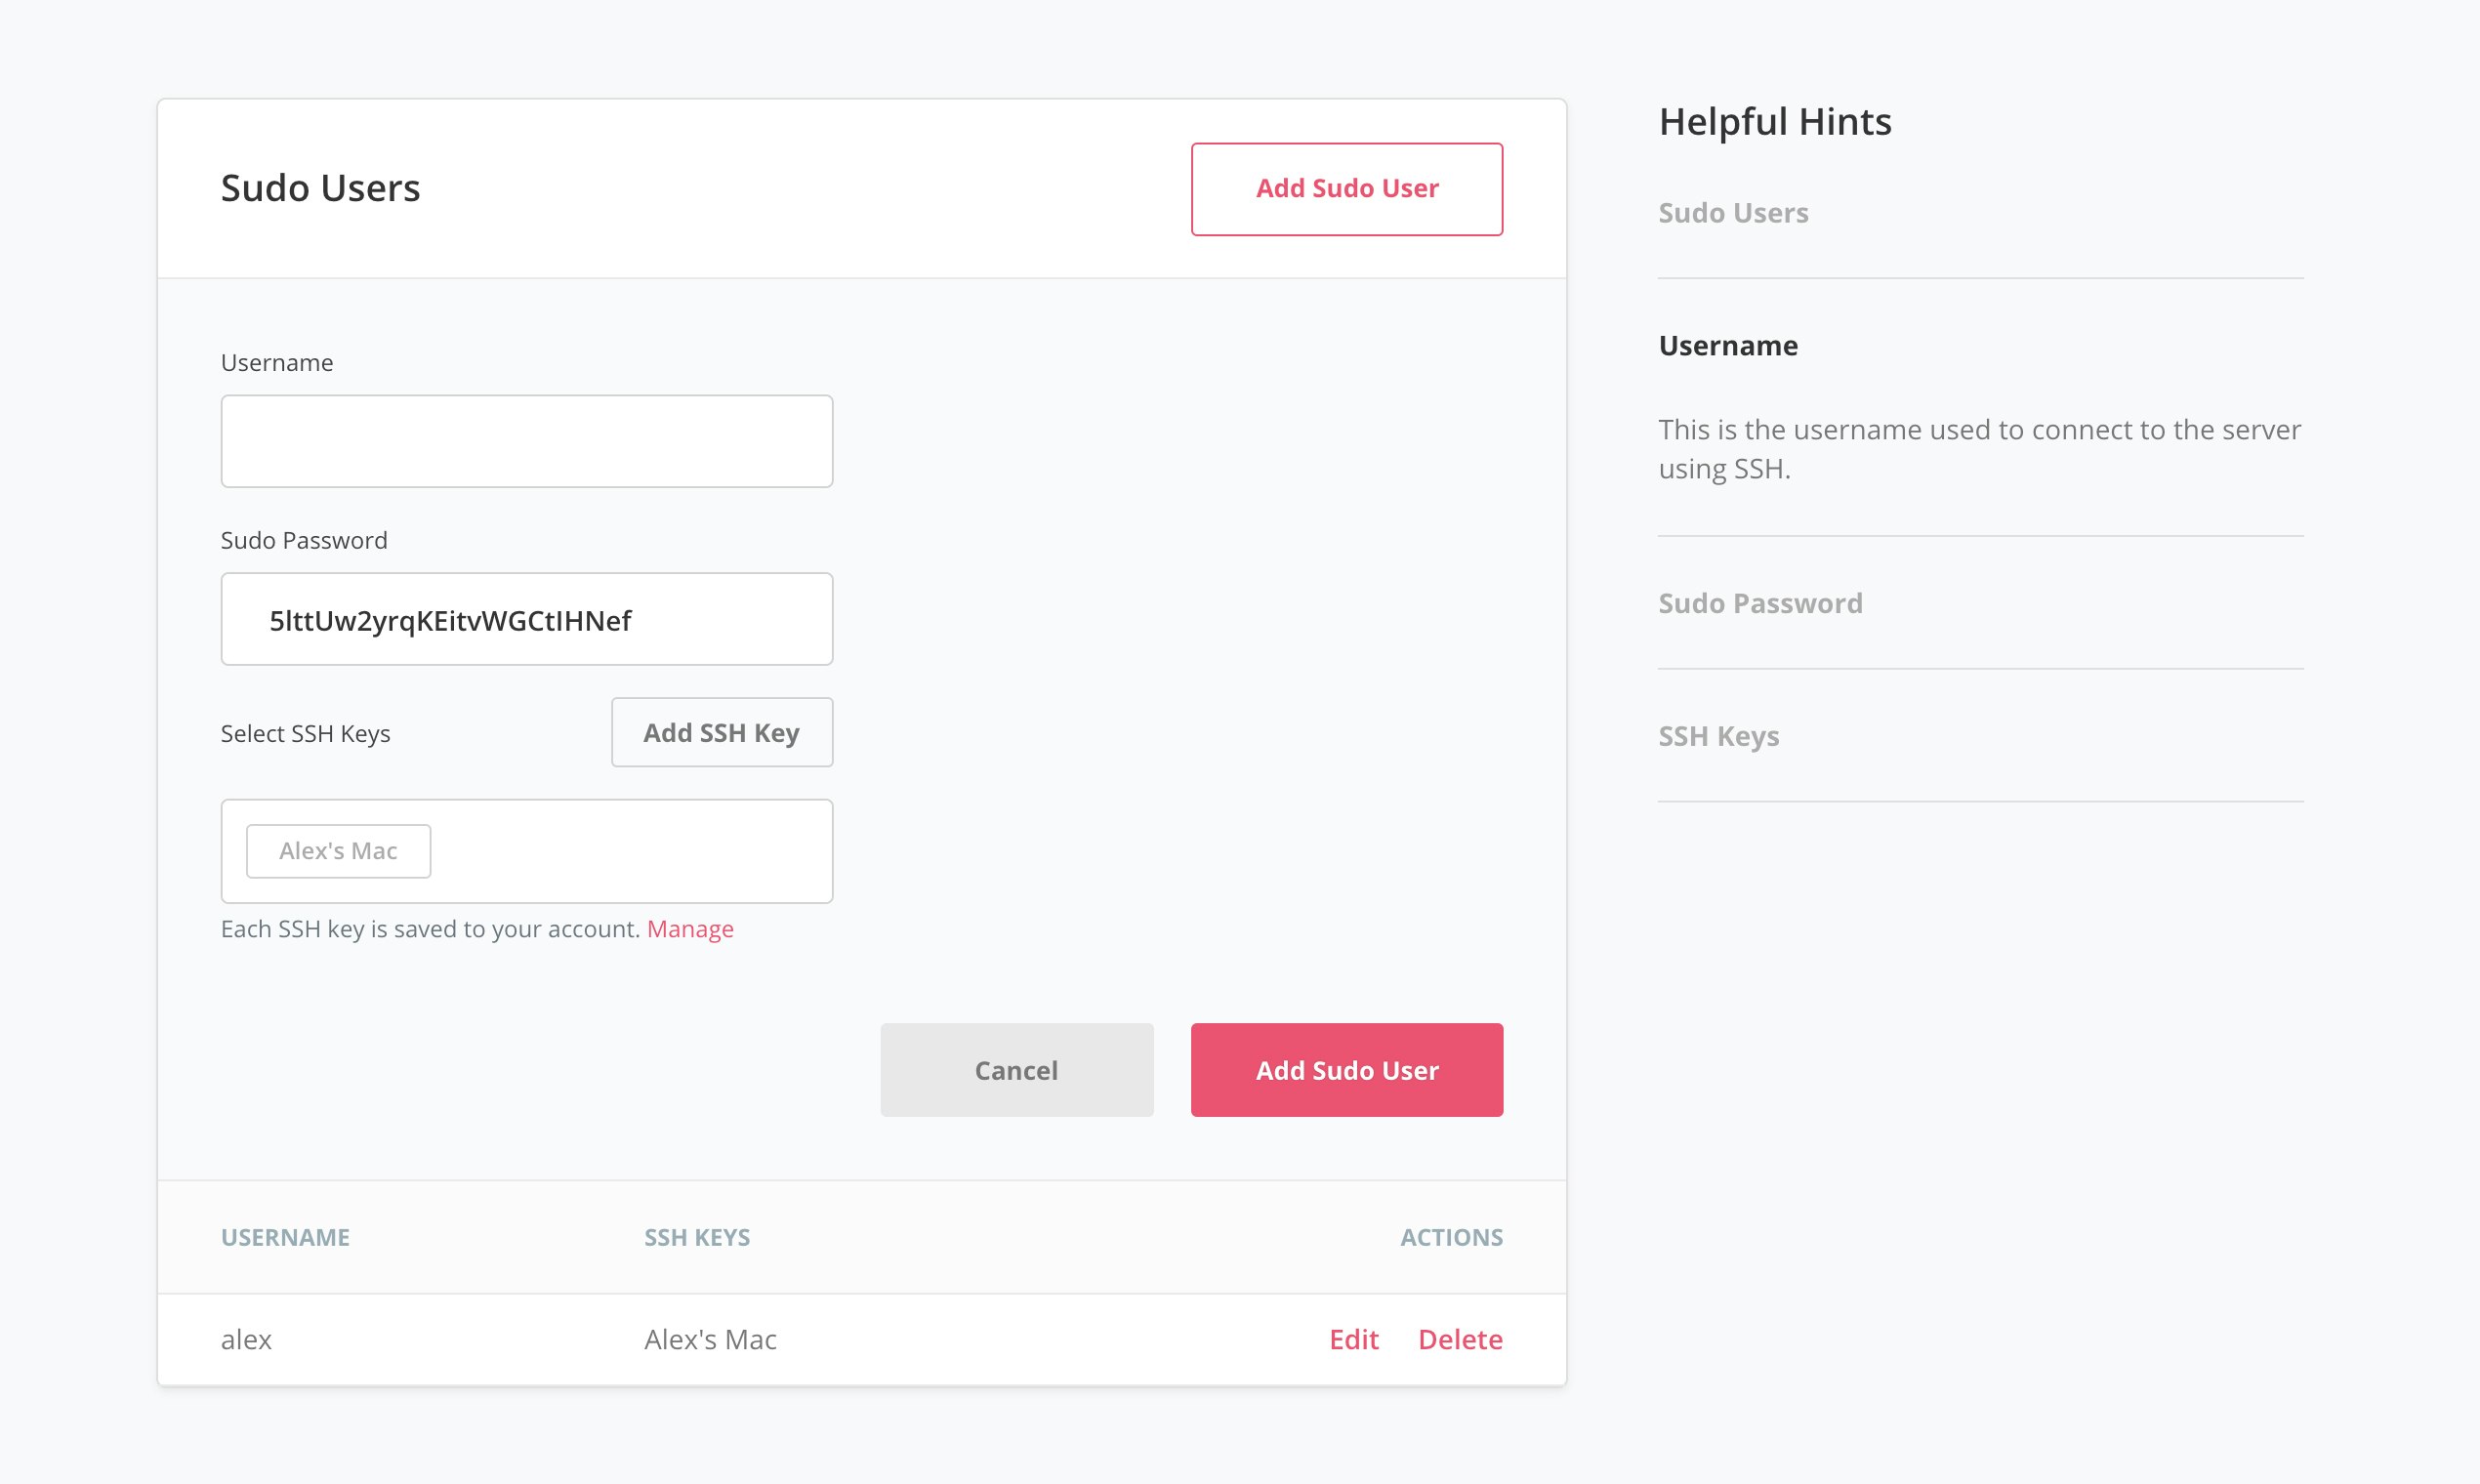
Task: Select the Sudo Password text field
Action: 526,618
